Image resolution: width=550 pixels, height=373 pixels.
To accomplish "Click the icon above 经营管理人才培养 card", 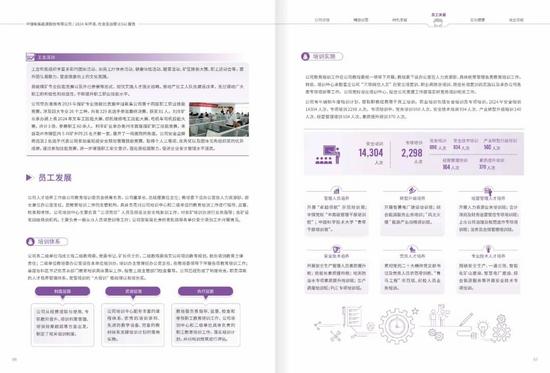I will pyautogui.click(x=488, y=191).
